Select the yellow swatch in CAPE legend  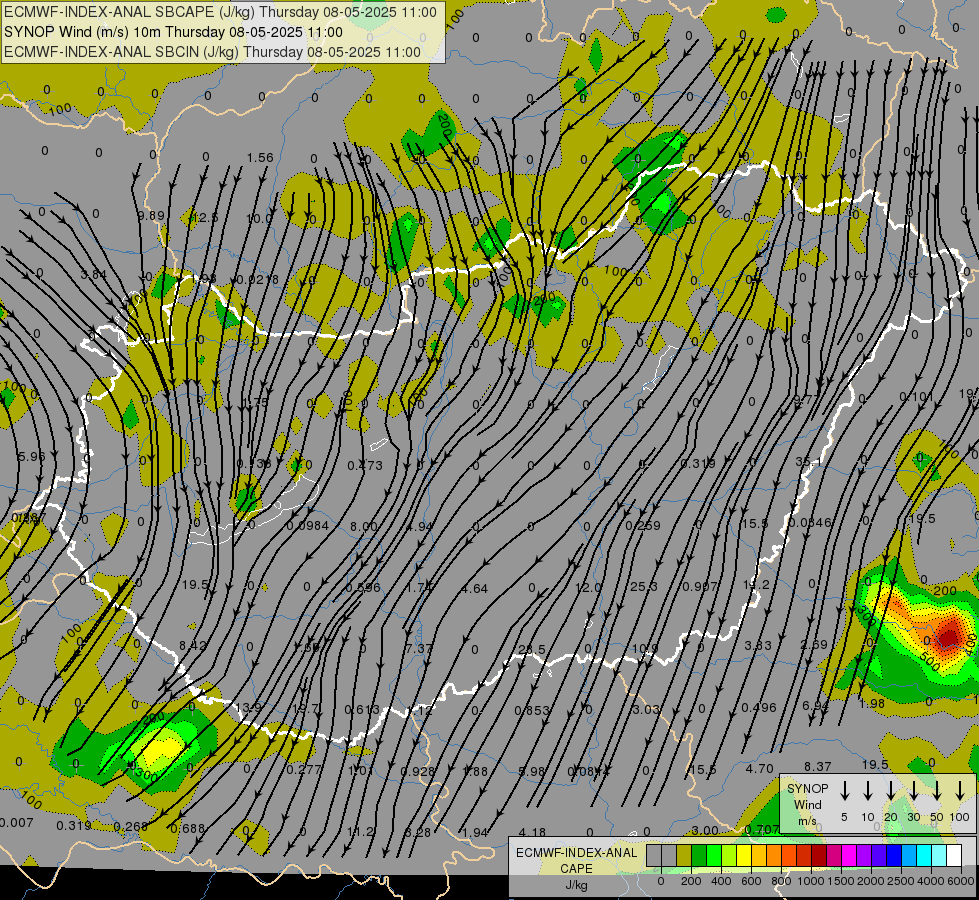pos(744,856)
